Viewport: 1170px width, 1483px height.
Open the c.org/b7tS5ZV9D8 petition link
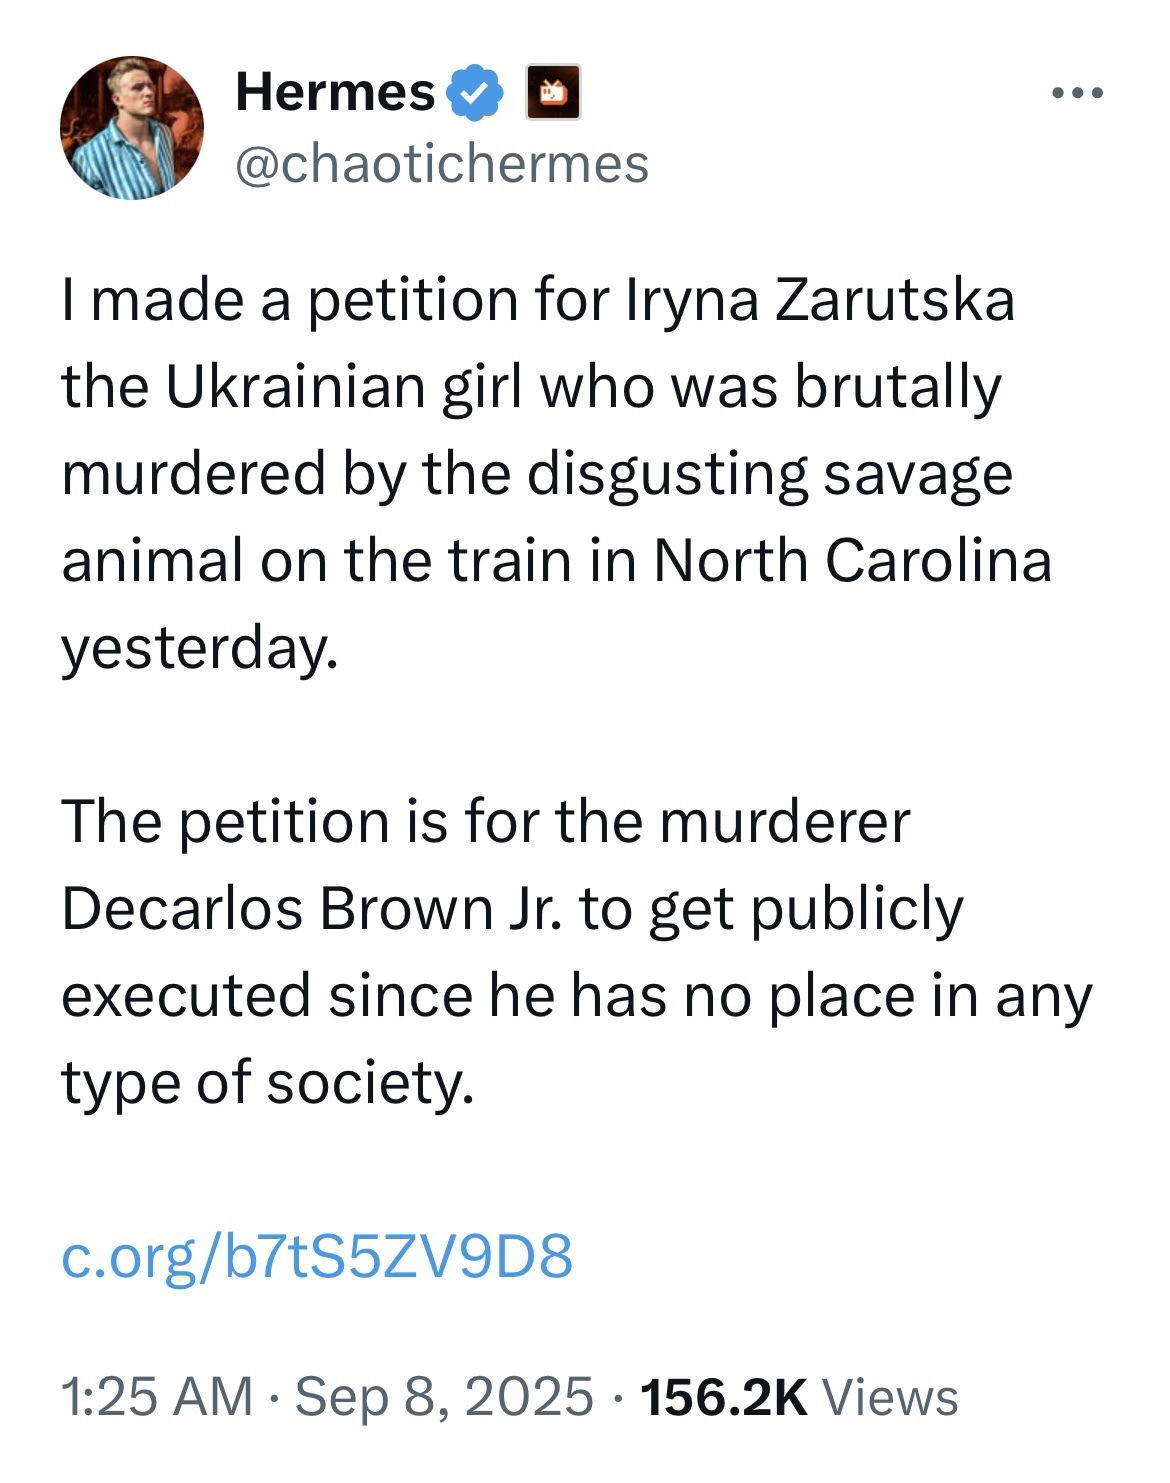click(317, 1256)
